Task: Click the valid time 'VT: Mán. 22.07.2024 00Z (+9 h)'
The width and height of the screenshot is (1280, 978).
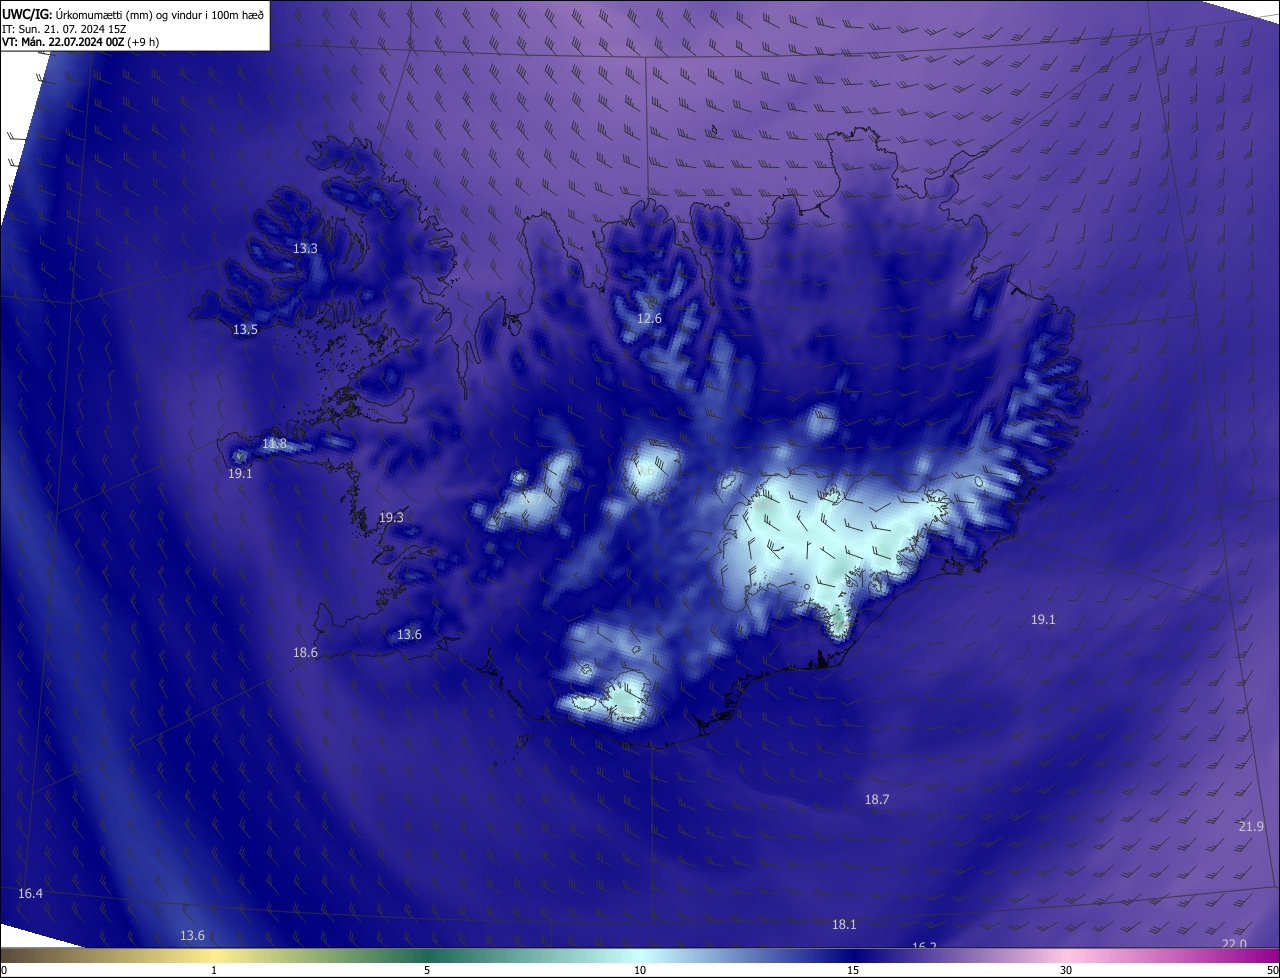Action: [x=80, y=42]
